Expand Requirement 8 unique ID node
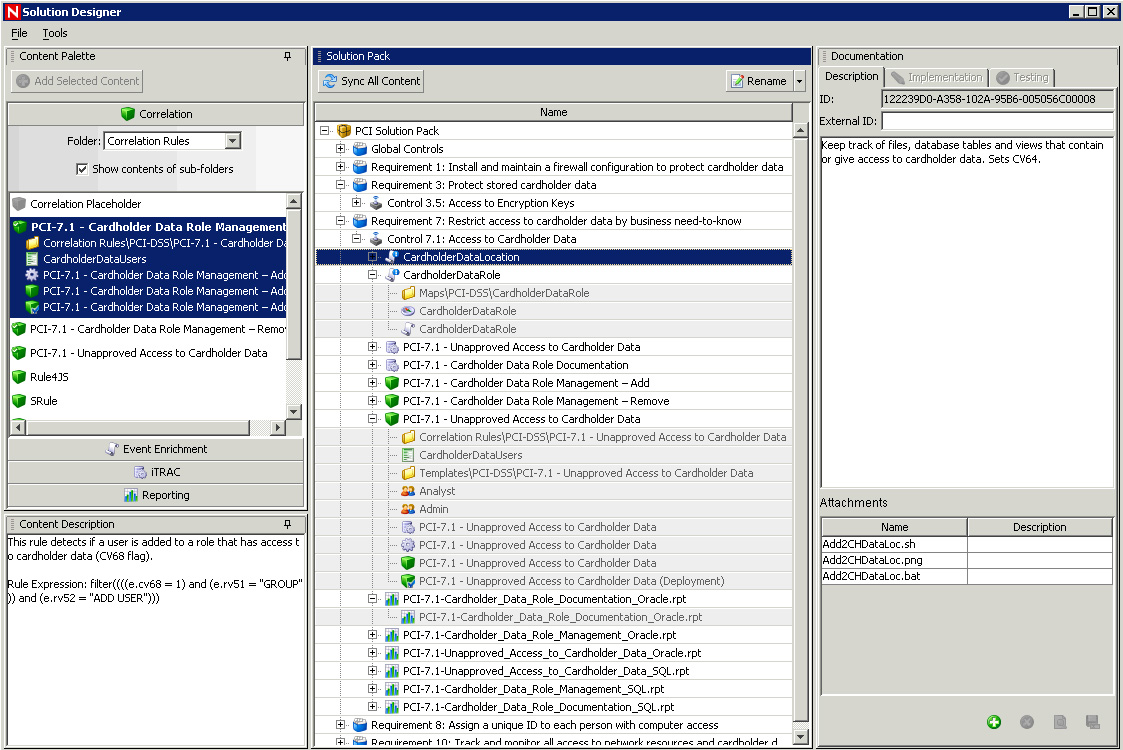The width and height of the screenshot is (1123, 750). point(341,725)
